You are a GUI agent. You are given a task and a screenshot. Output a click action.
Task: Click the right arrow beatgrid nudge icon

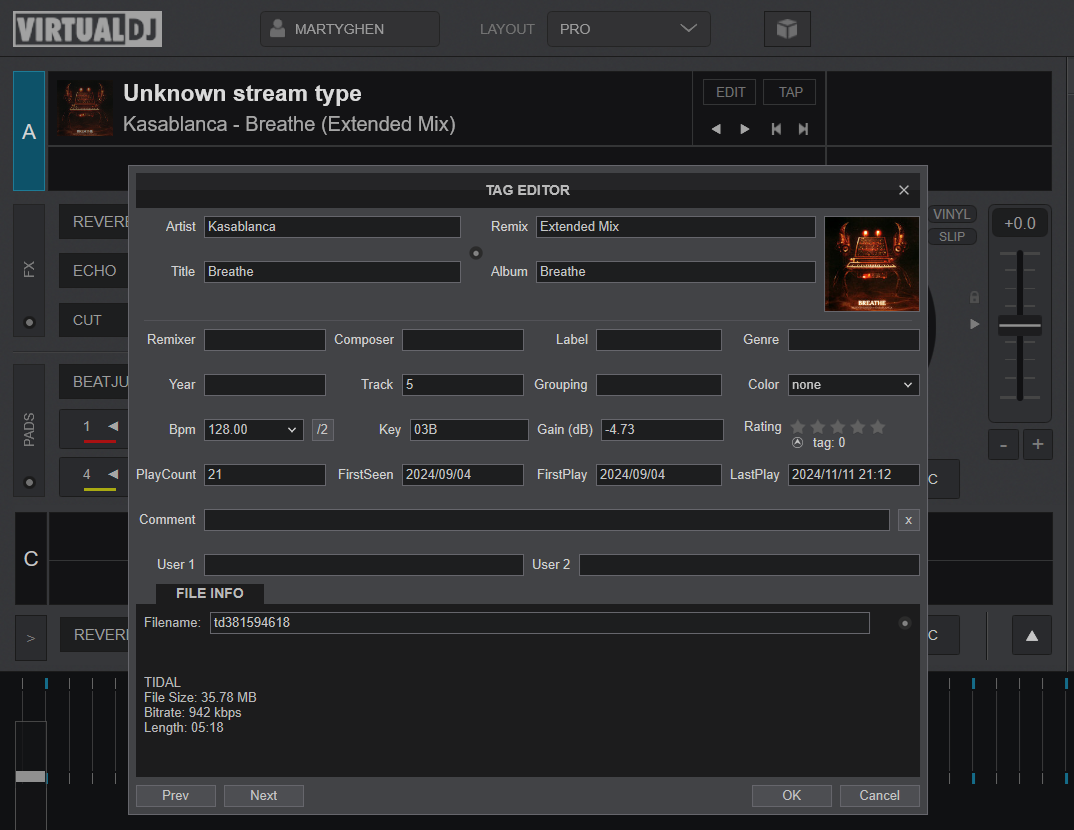745,129
